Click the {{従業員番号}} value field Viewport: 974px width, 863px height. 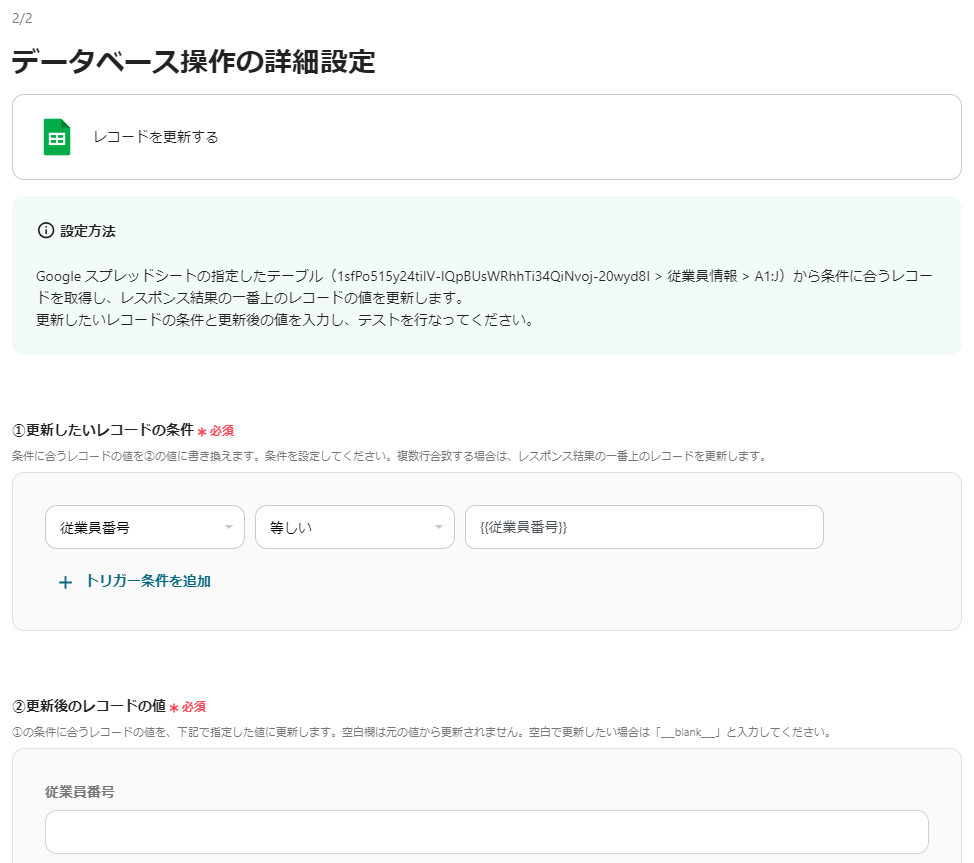point(645,527)
